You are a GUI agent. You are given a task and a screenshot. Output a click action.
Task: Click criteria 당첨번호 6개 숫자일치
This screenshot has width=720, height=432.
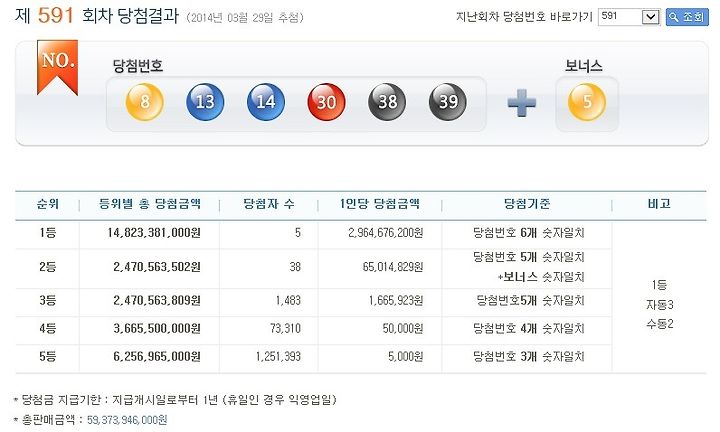[529, 233]
